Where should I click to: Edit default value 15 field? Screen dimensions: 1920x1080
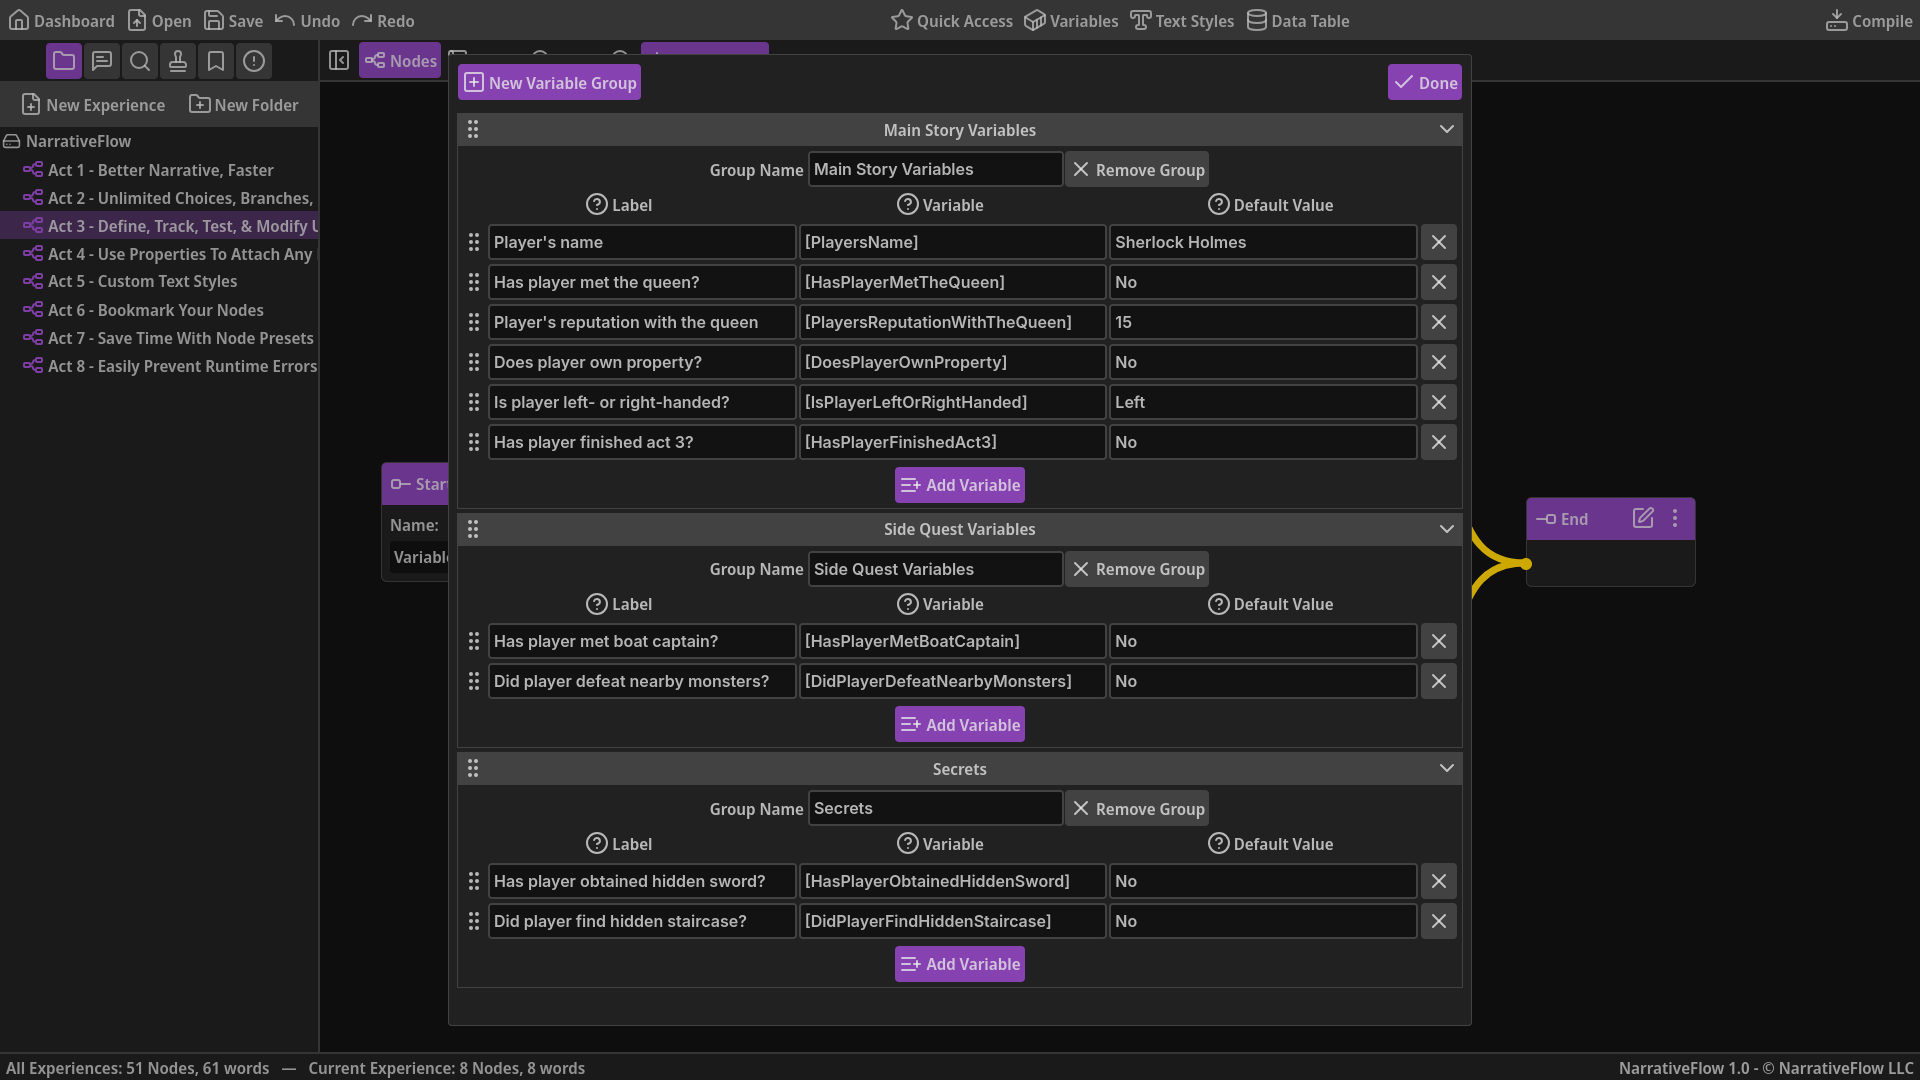(1263, 322)
